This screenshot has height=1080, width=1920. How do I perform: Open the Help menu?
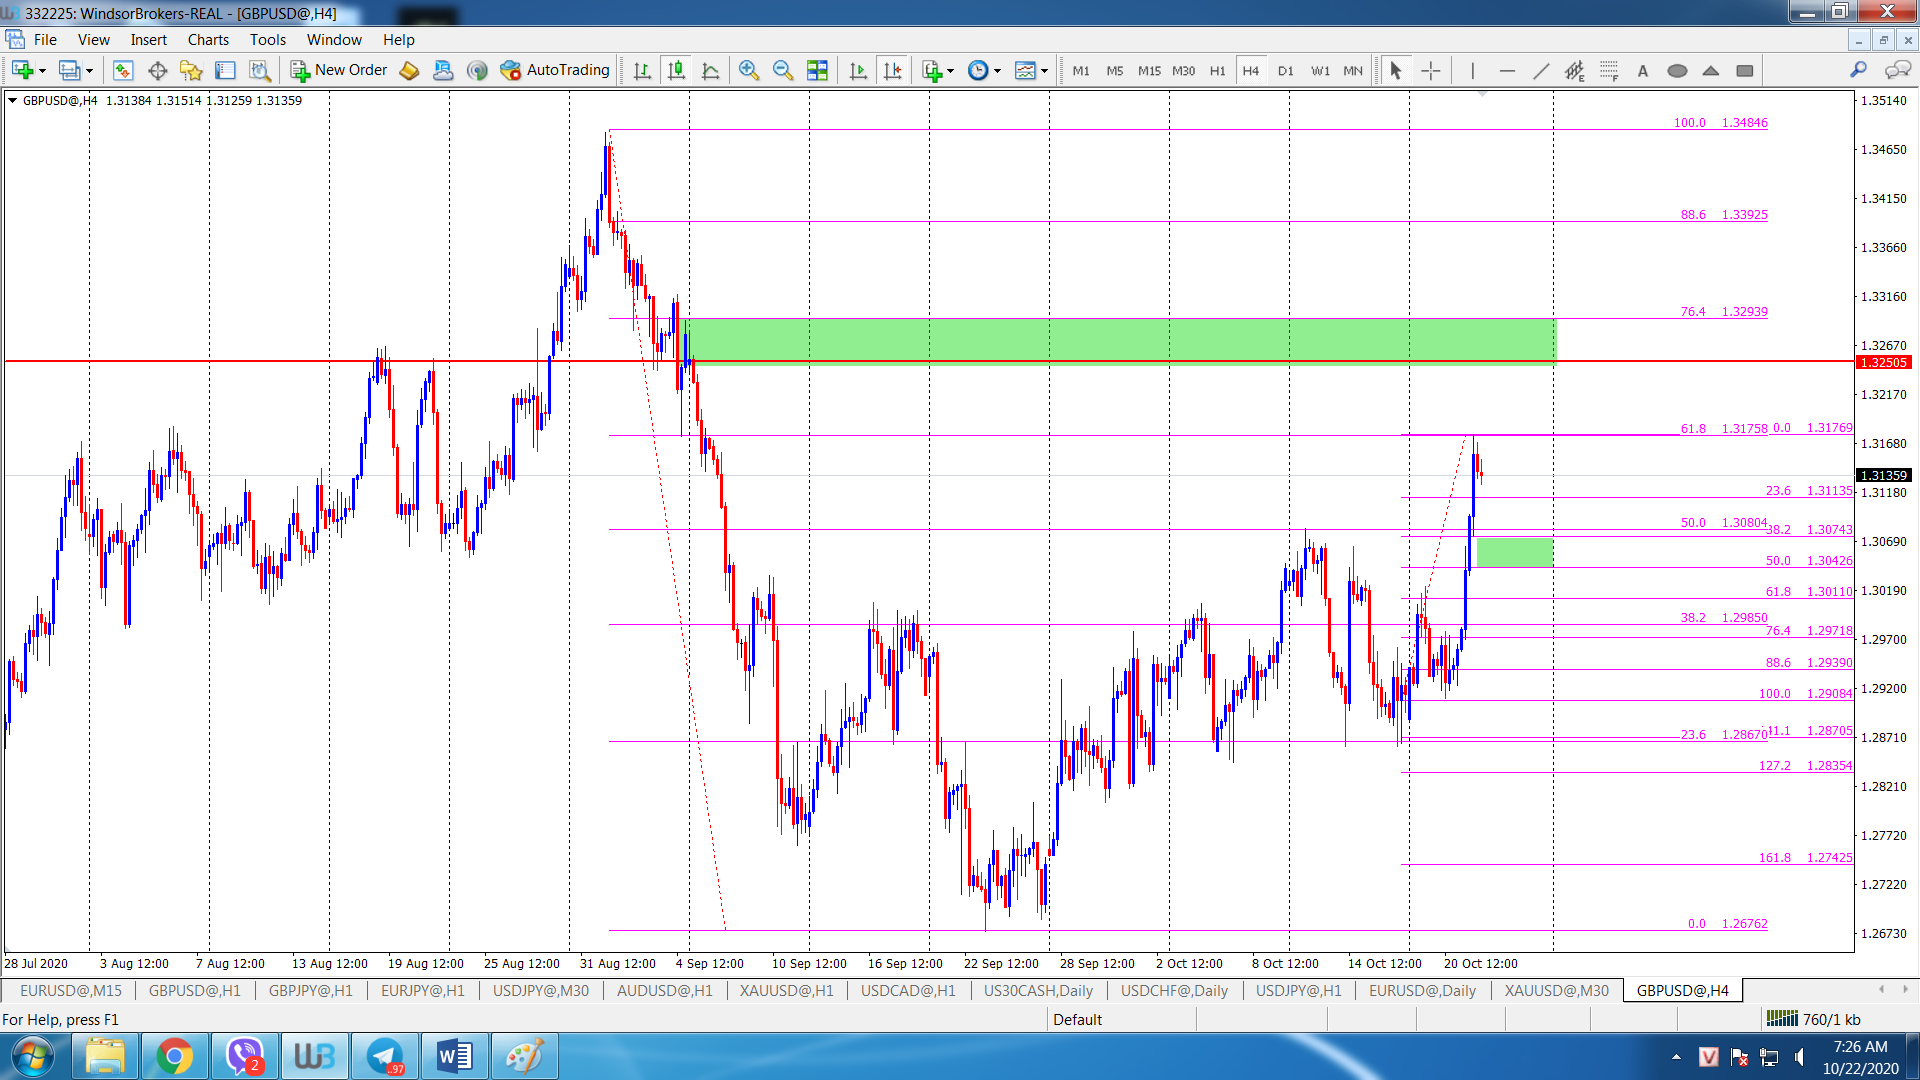coord(398,40)
